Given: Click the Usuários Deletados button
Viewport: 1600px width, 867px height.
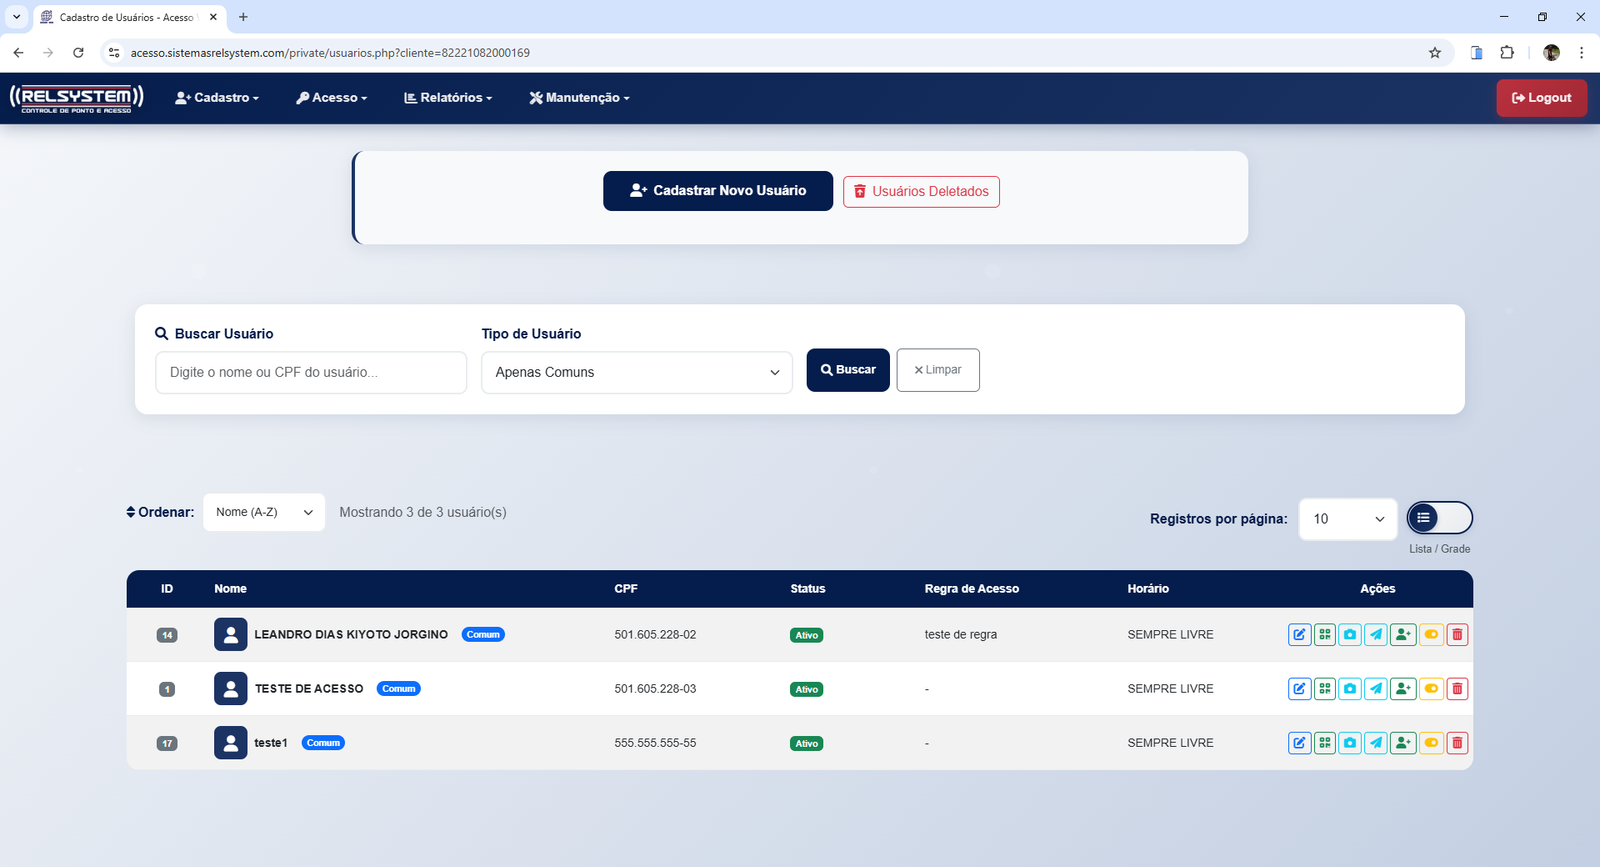Looking at the screenshot, I should pos(921,192).
